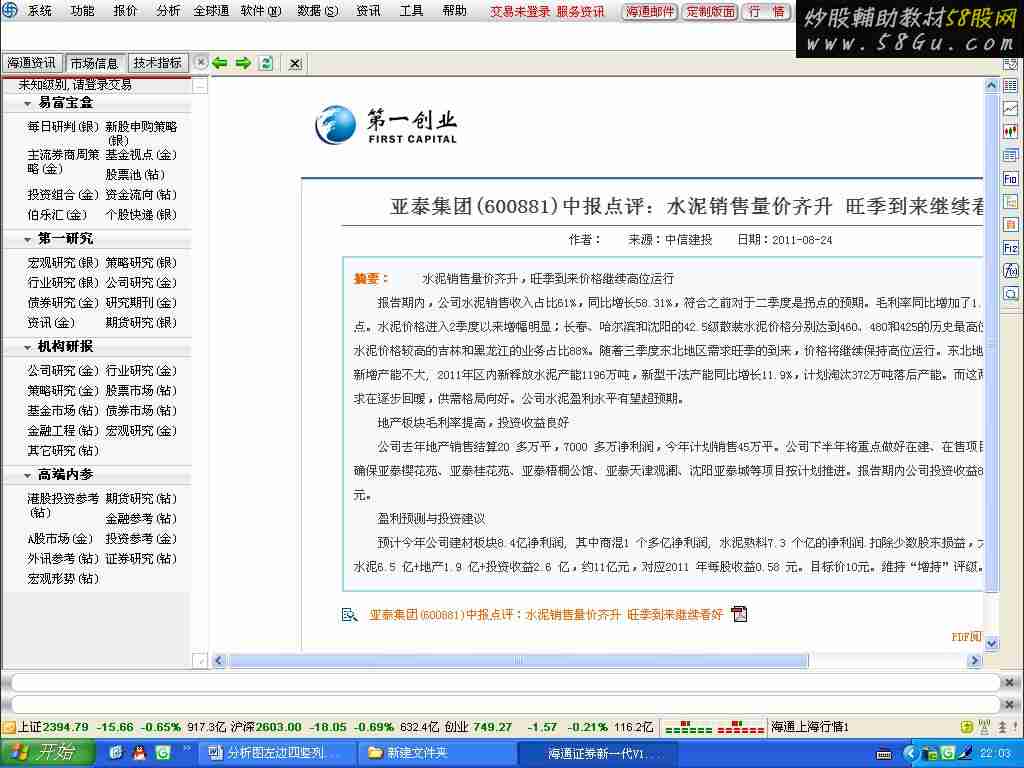1024x768 pixels.
Task: Open the 资讯 menu
Action: pyautogui.click(x=368, y=10)
